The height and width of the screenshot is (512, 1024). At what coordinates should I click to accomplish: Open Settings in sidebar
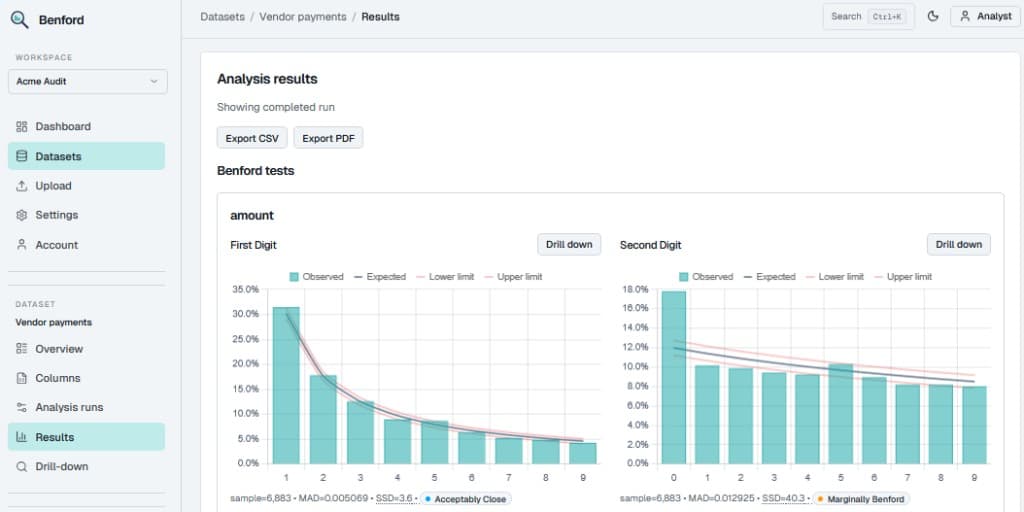point(86,216)
